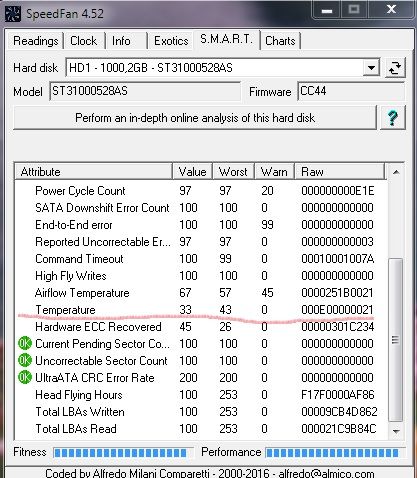The width and height of the screenshot is (417, 478).
Task: Click raw value 00010001007A
Action: point(338,259)
